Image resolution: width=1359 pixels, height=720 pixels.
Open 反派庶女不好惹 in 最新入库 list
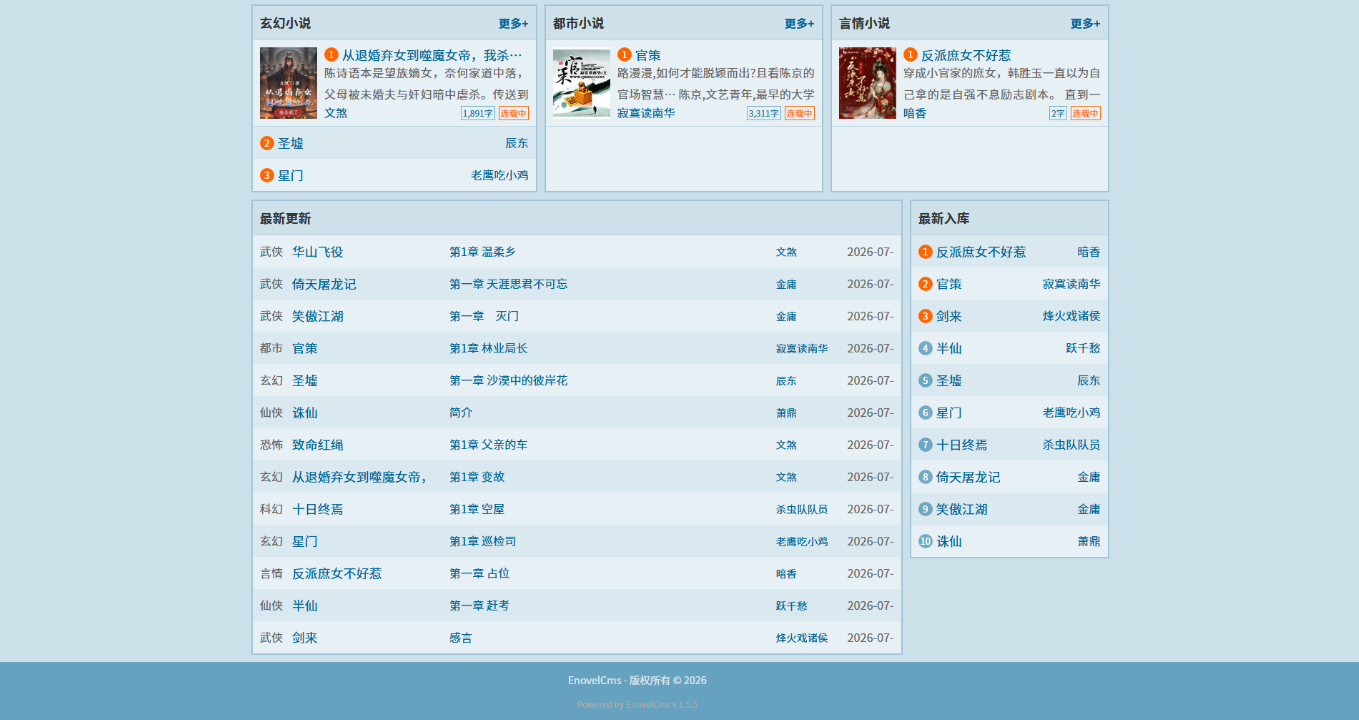click(x=981, y=252)
